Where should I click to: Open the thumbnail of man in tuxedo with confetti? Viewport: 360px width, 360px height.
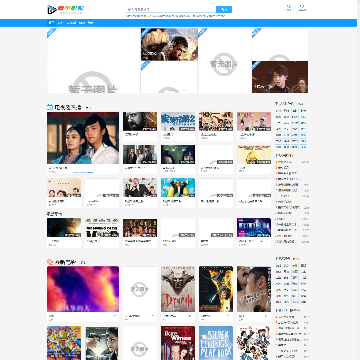[140, 187]
